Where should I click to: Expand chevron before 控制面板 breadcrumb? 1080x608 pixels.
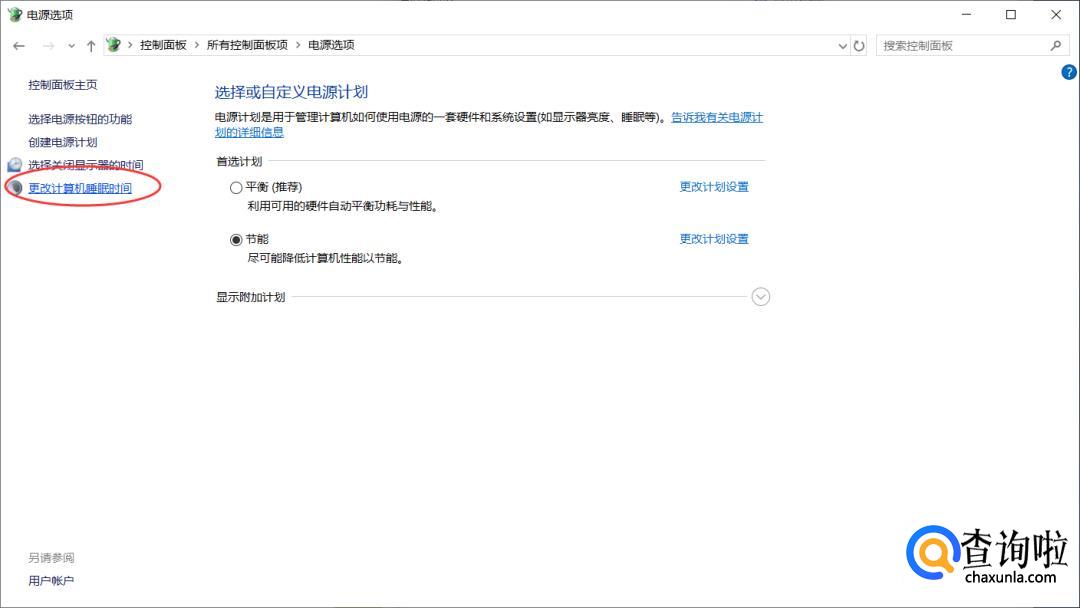(x=130, y=45)
